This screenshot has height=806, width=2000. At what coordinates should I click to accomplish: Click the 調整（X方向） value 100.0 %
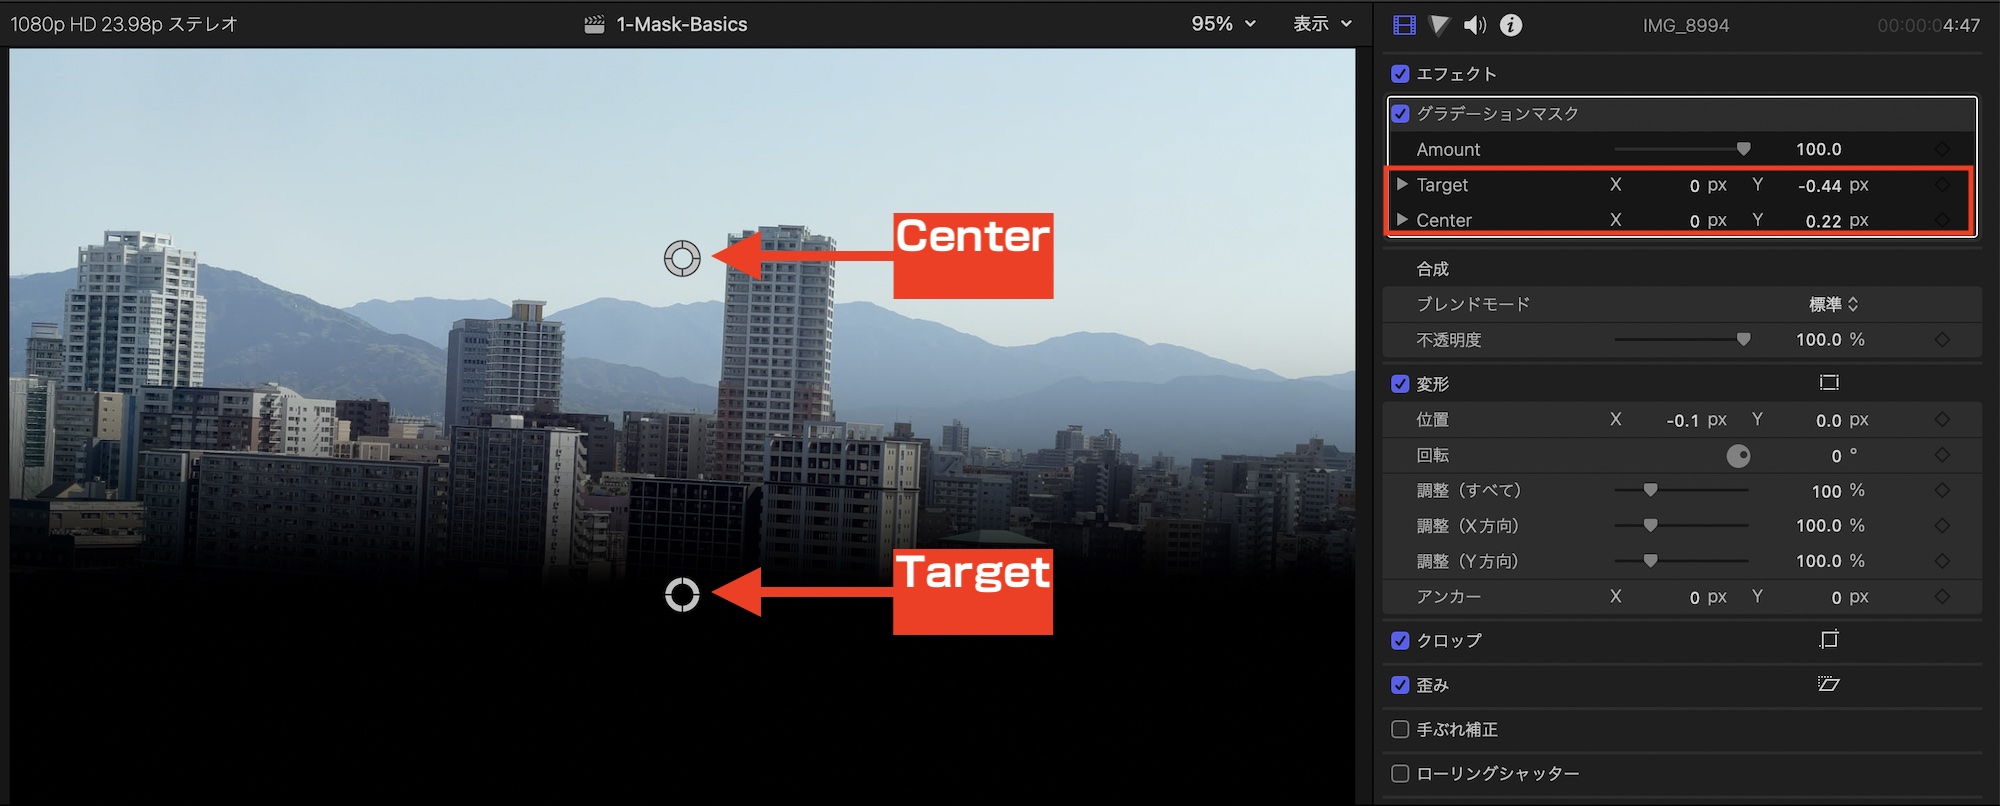click(1830, 526)
